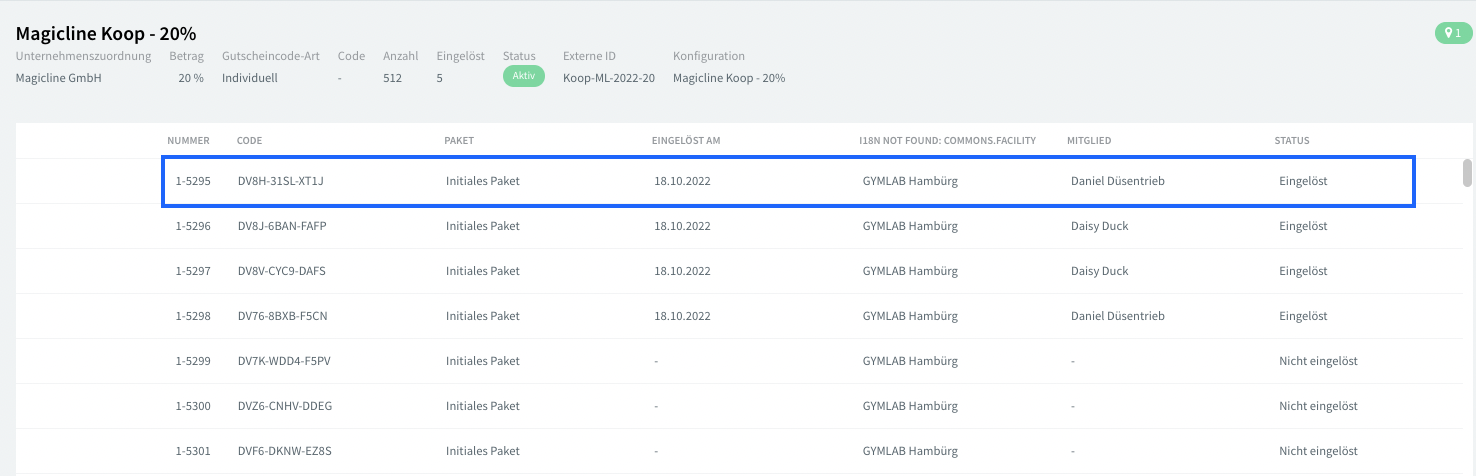Click the MITGLIED column header

pos(1089,141)
